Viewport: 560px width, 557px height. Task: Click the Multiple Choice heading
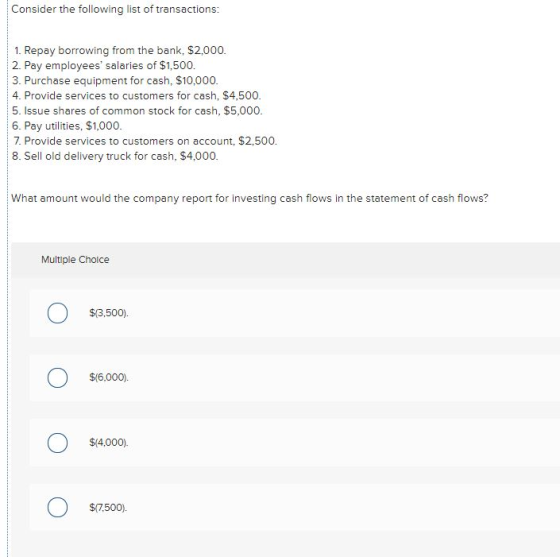(x=75, y=260)
